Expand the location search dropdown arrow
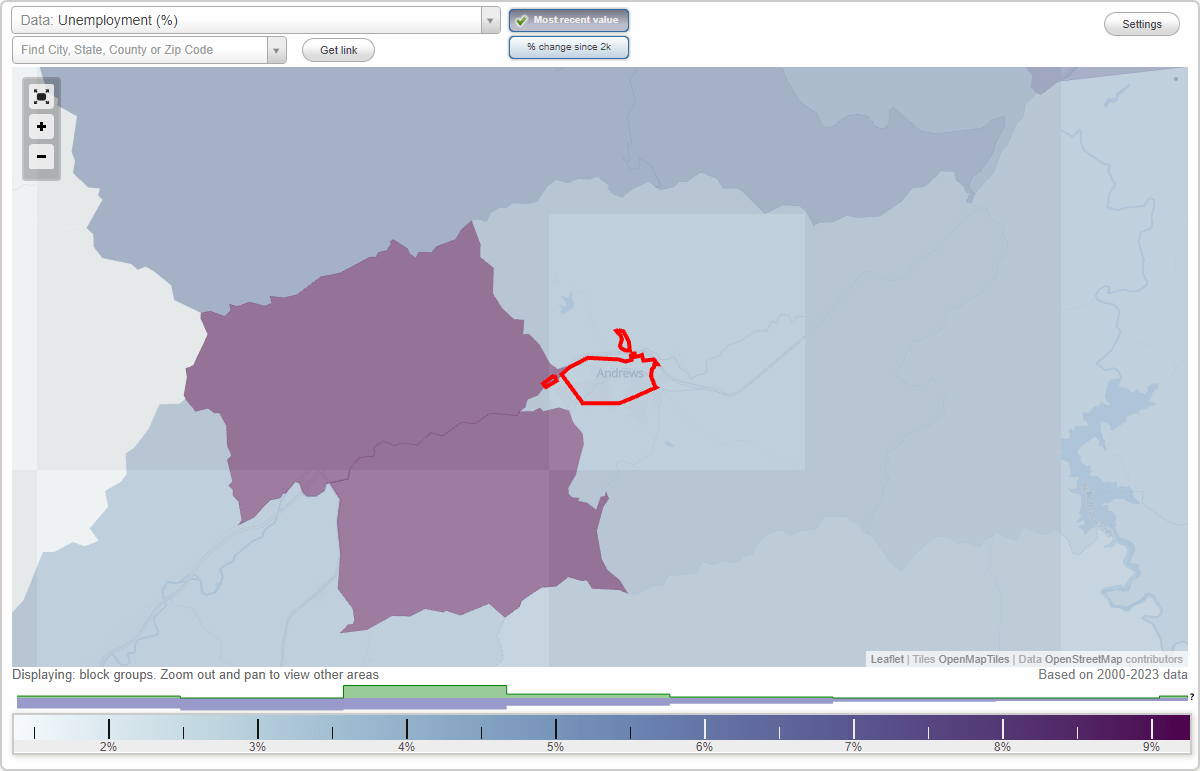Screen dimensions: 1200x771 point(276,50)
